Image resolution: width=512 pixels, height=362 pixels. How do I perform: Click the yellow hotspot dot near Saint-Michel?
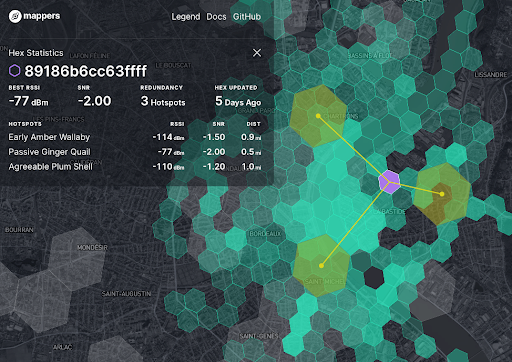click(321, 266)
